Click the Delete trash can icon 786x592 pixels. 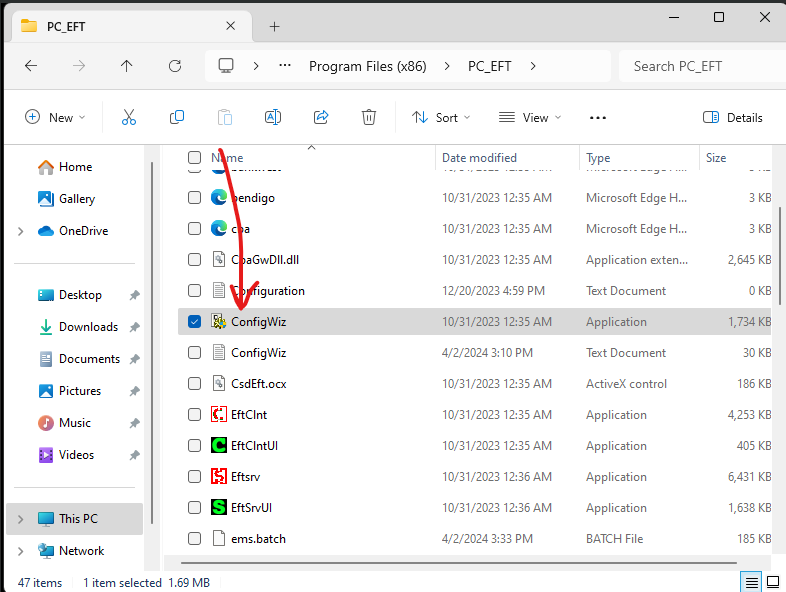369,117
